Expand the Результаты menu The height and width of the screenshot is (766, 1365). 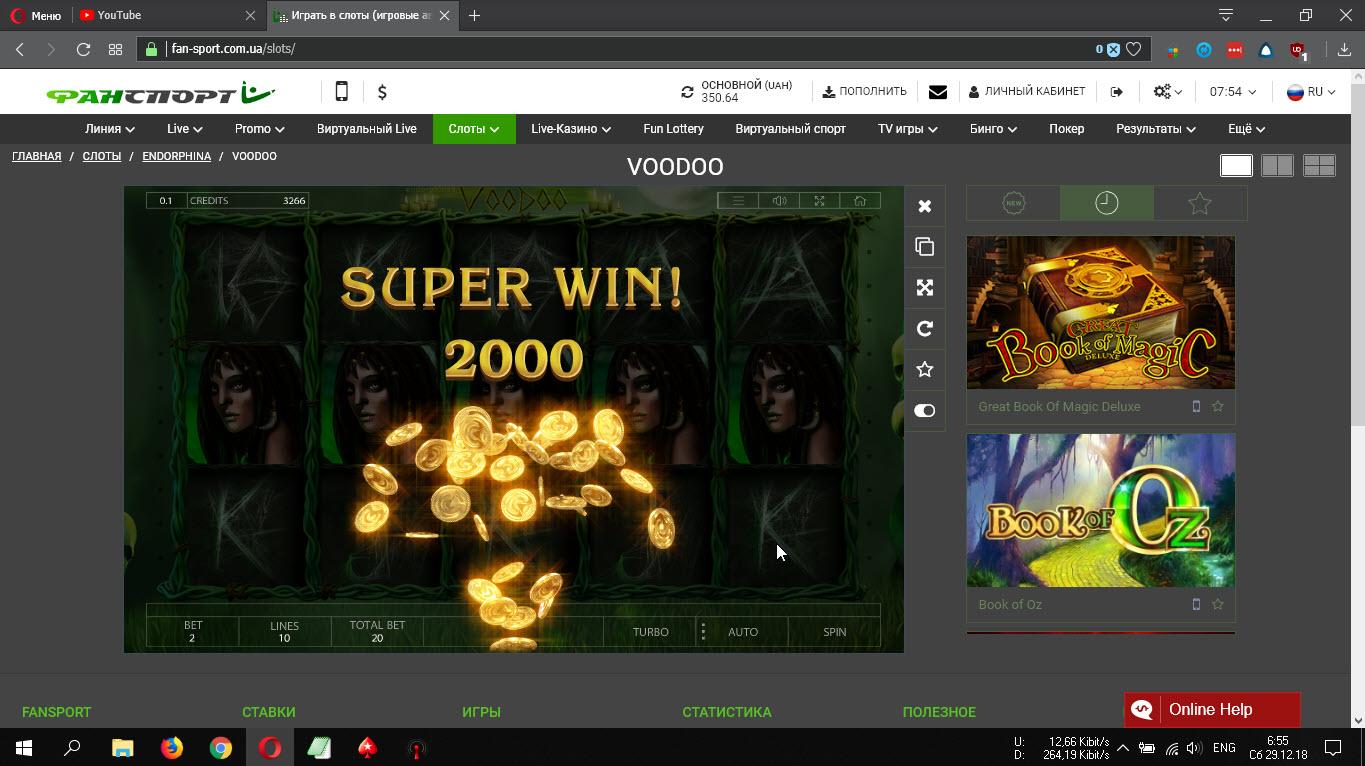point(1156,129)
